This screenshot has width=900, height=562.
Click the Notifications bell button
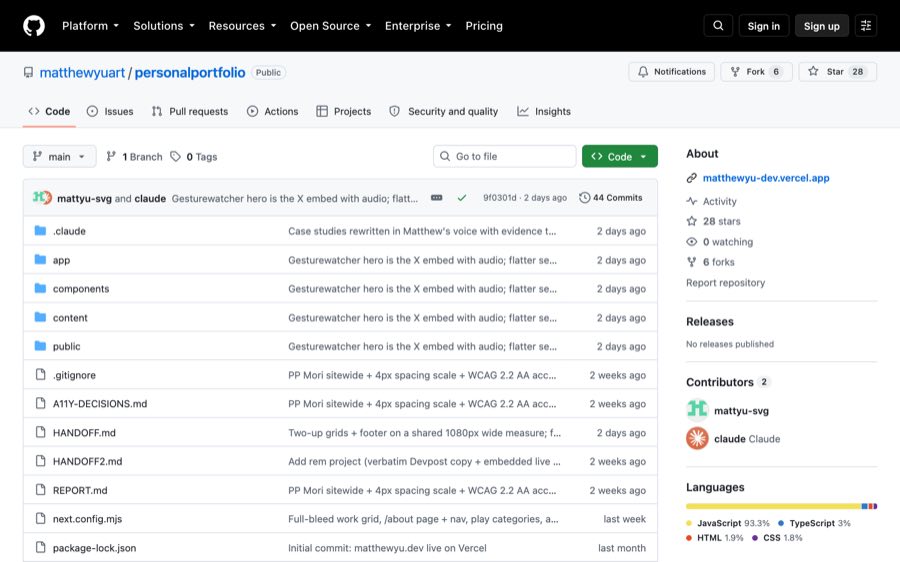672,72
